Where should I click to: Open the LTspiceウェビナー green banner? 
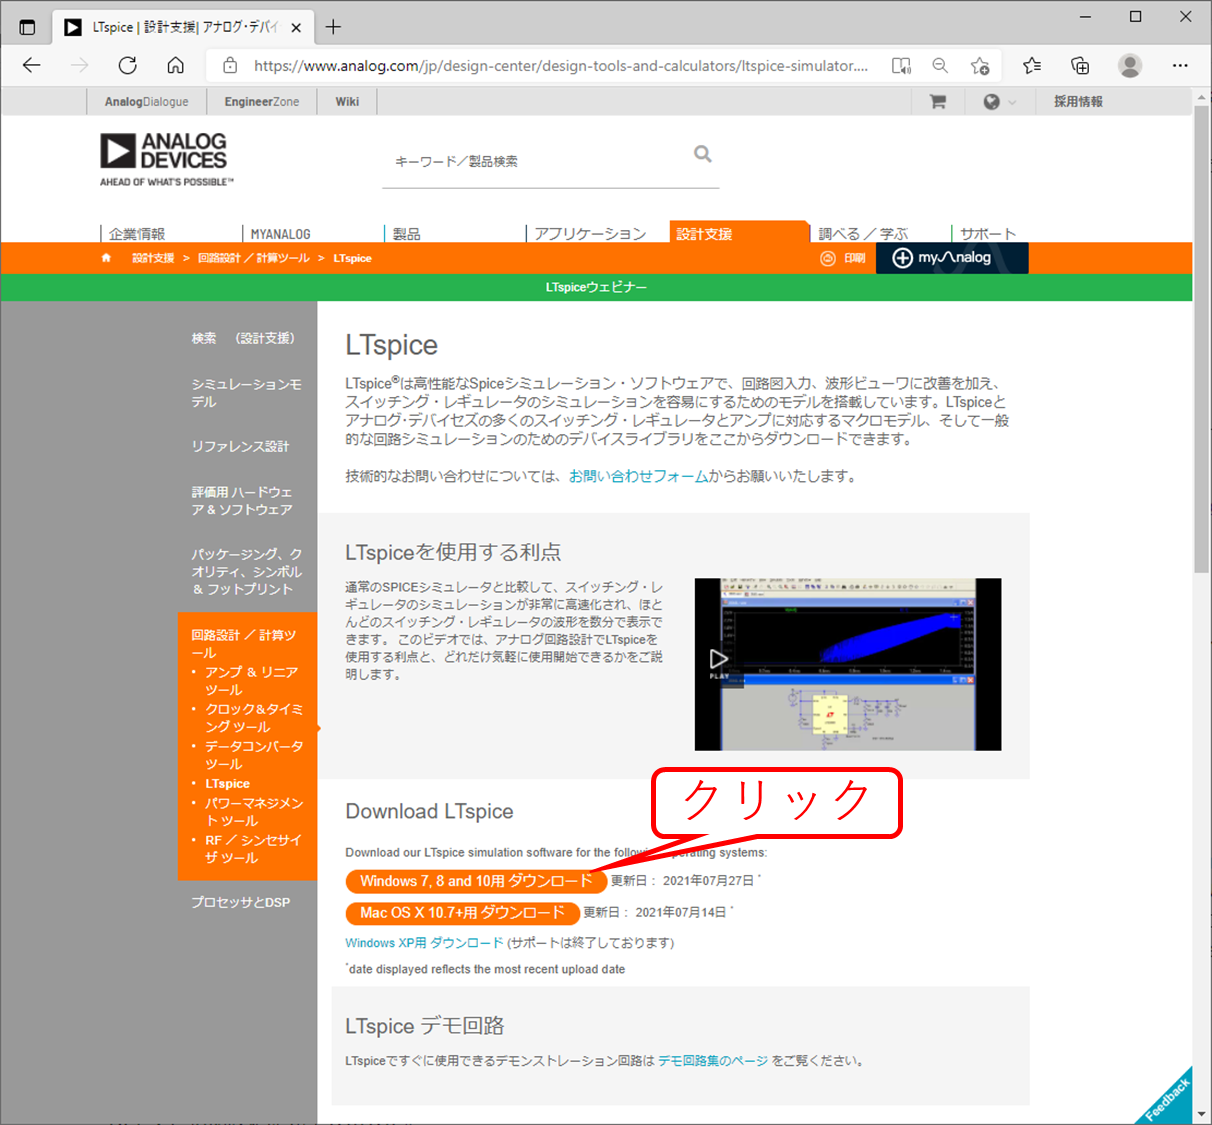(596, 287)
